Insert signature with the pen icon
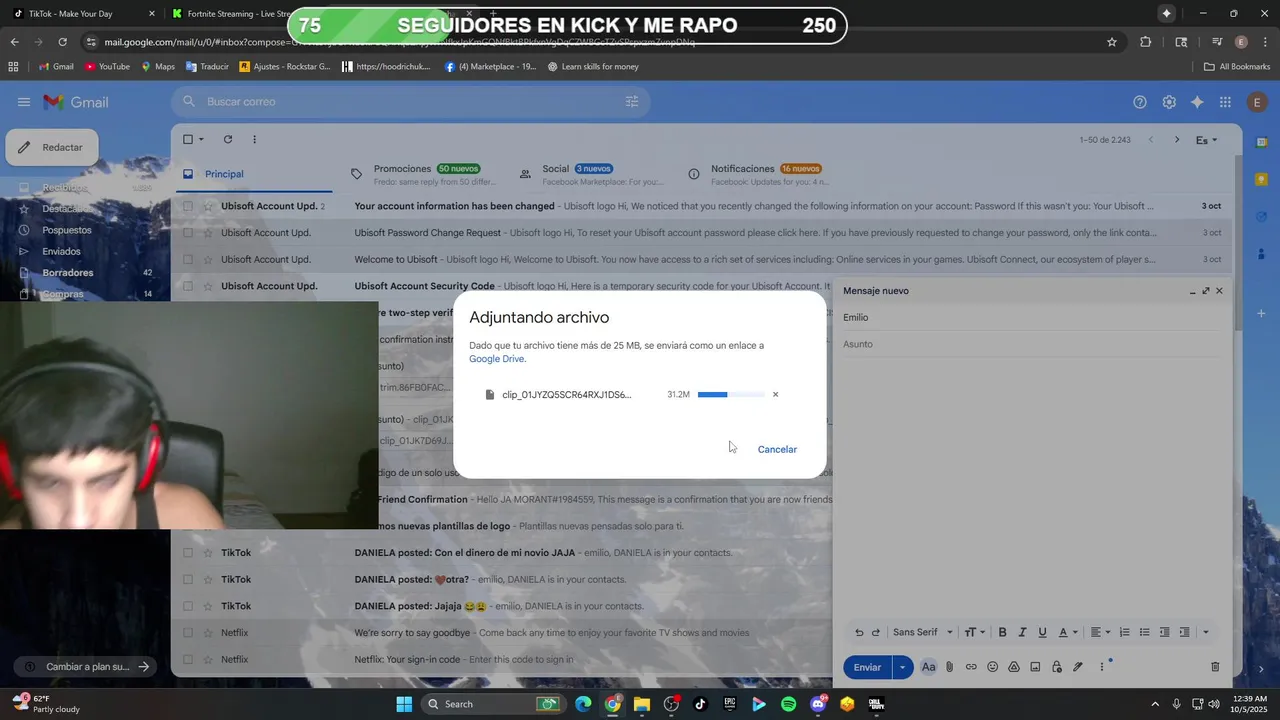 pos(1078,667)
